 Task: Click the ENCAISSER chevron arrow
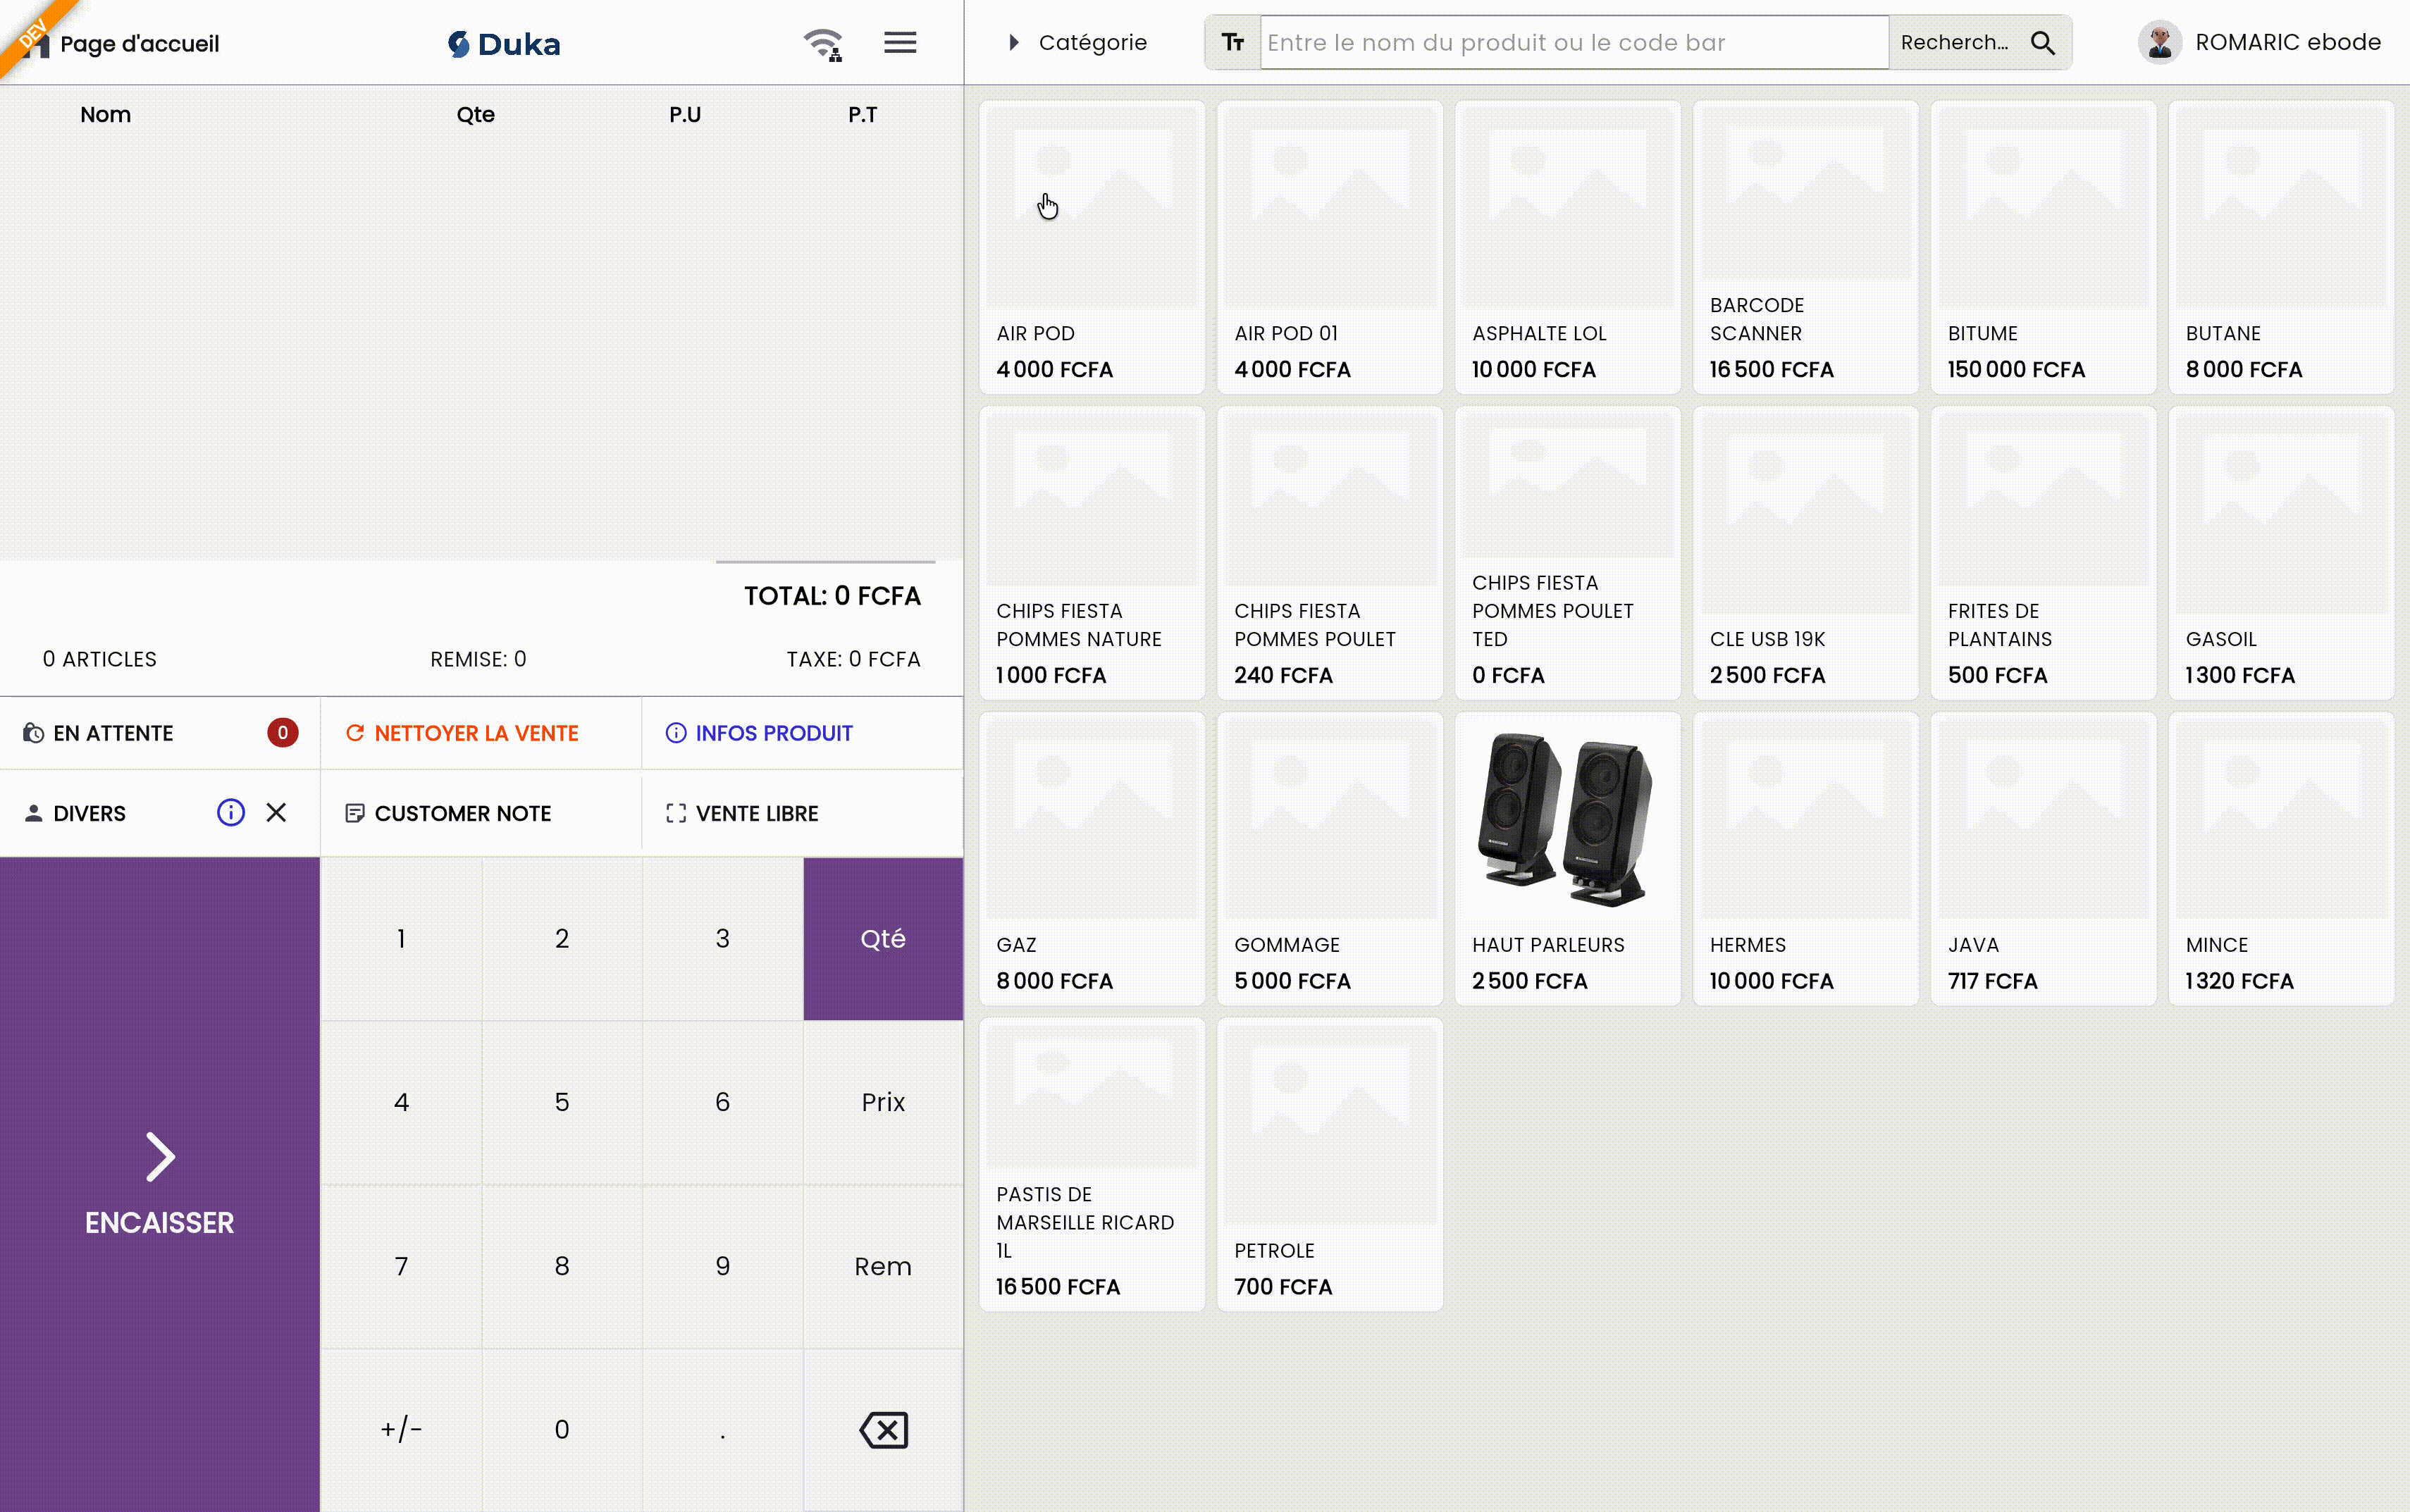pos(160,1157)
